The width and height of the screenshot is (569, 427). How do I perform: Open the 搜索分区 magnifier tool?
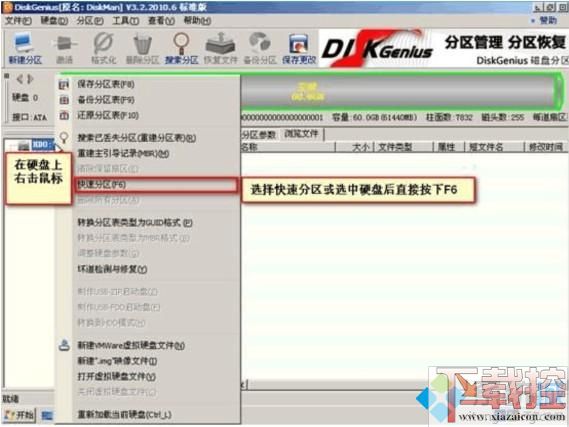pyautogui.click(x=181, y=48)
